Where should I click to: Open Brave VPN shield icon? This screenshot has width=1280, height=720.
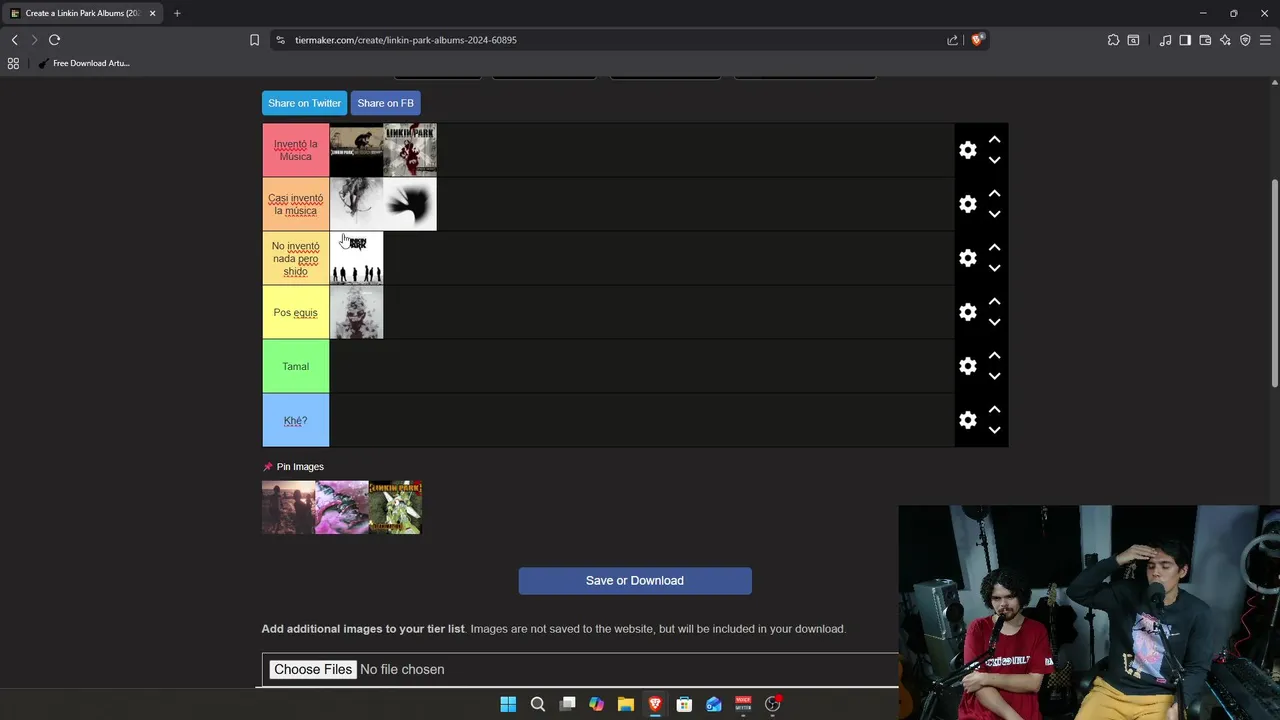click(x=1245, y=40)
